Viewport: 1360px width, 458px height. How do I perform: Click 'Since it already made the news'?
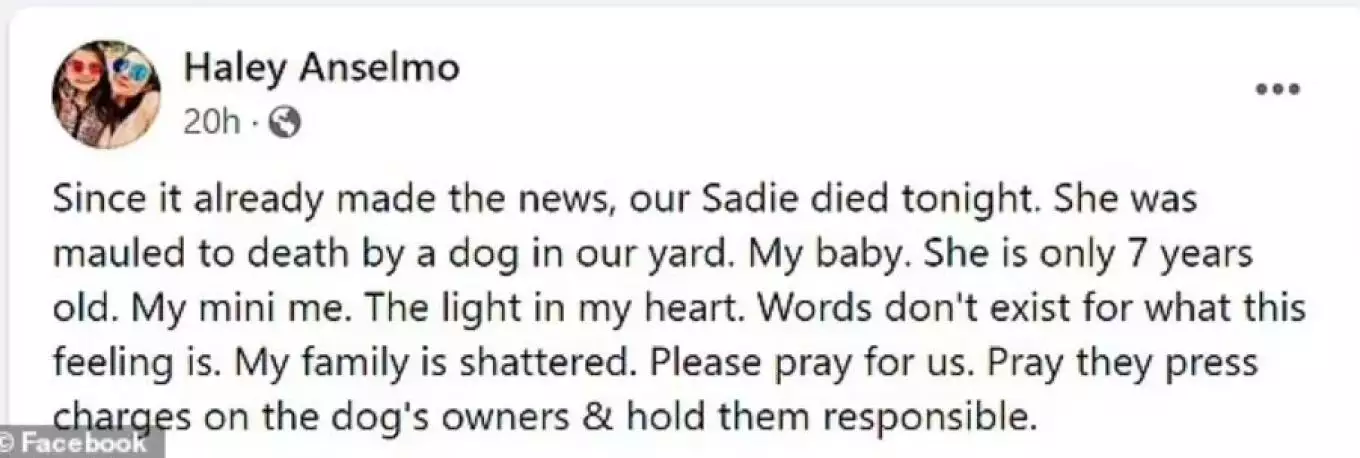(x=336, y=200)
